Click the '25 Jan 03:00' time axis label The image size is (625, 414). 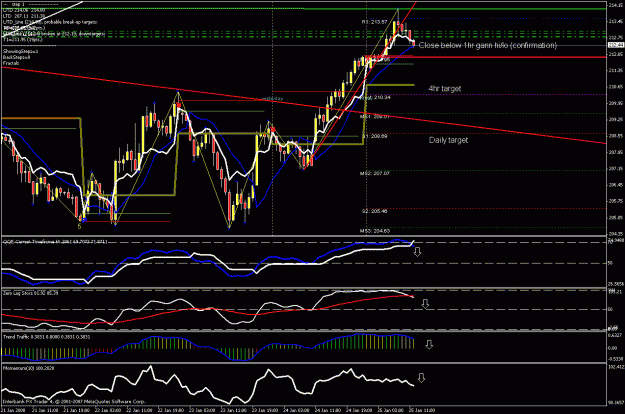389,410
